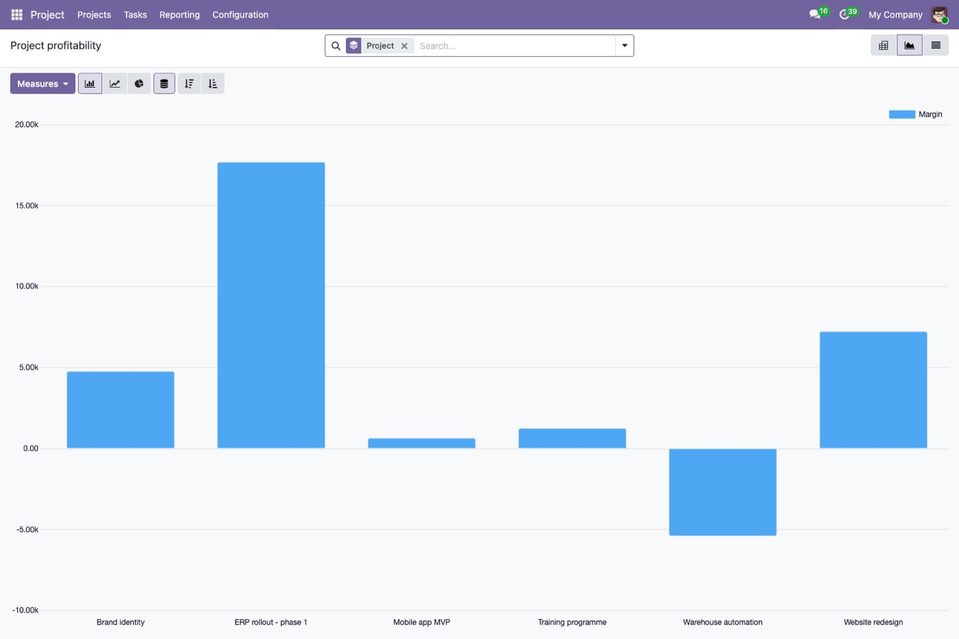Open the conversations messages icon
The width and height of the screenshot is (959, 639).
pos(815,14)
